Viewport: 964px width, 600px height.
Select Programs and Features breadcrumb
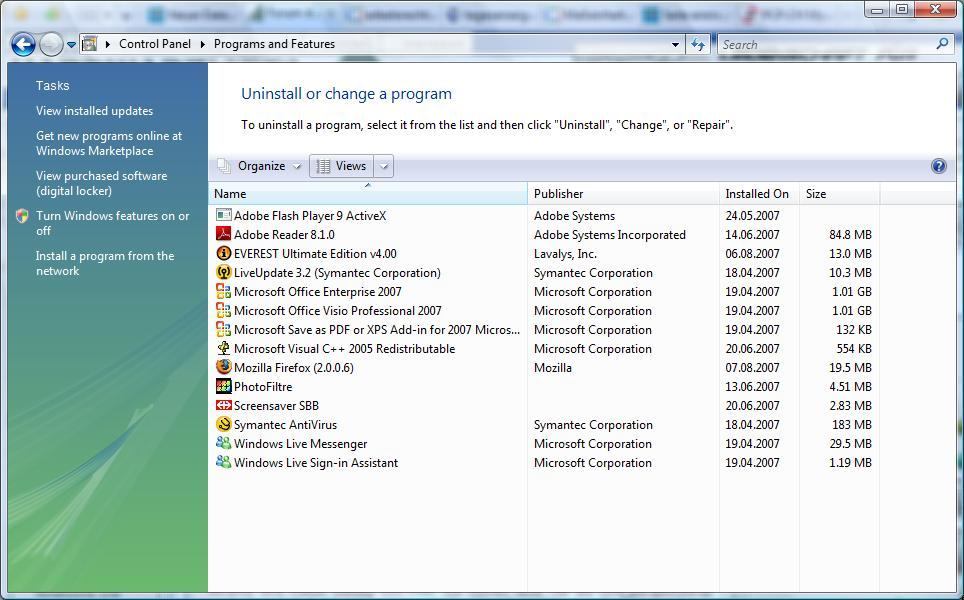[x=274, y=44]
